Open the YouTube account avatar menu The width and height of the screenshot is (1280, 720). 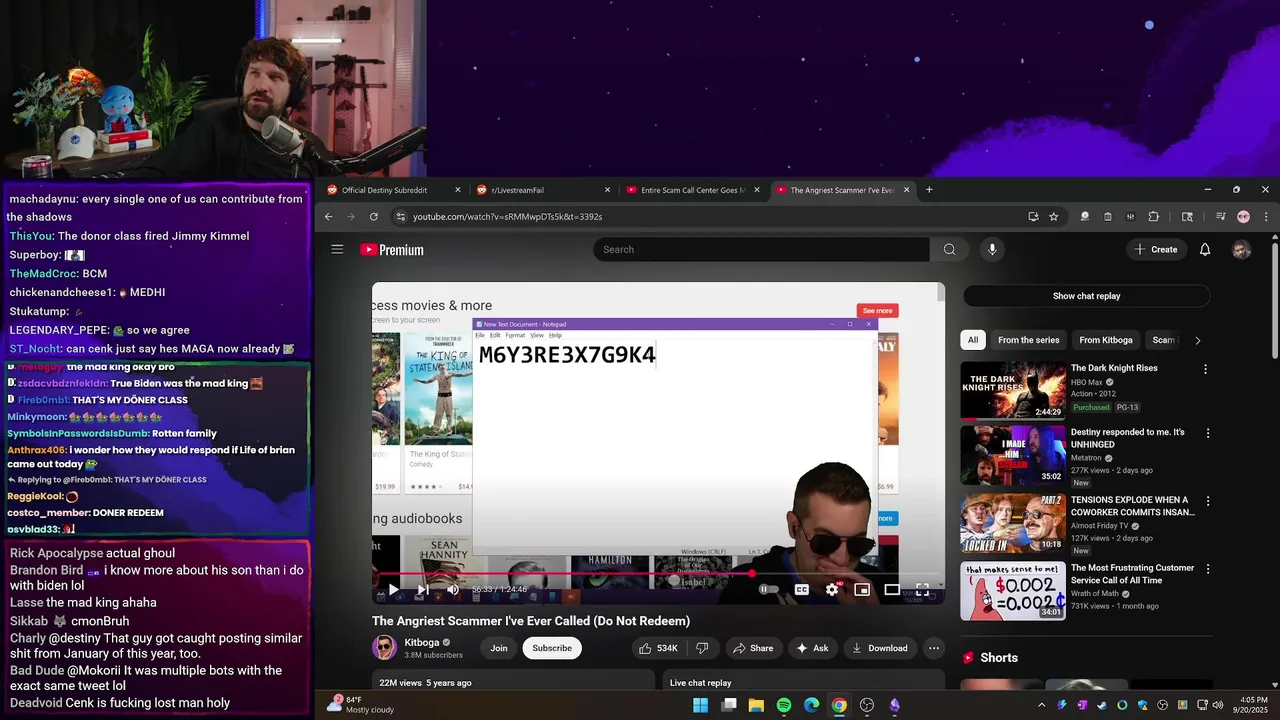[x=1241, y=249]
